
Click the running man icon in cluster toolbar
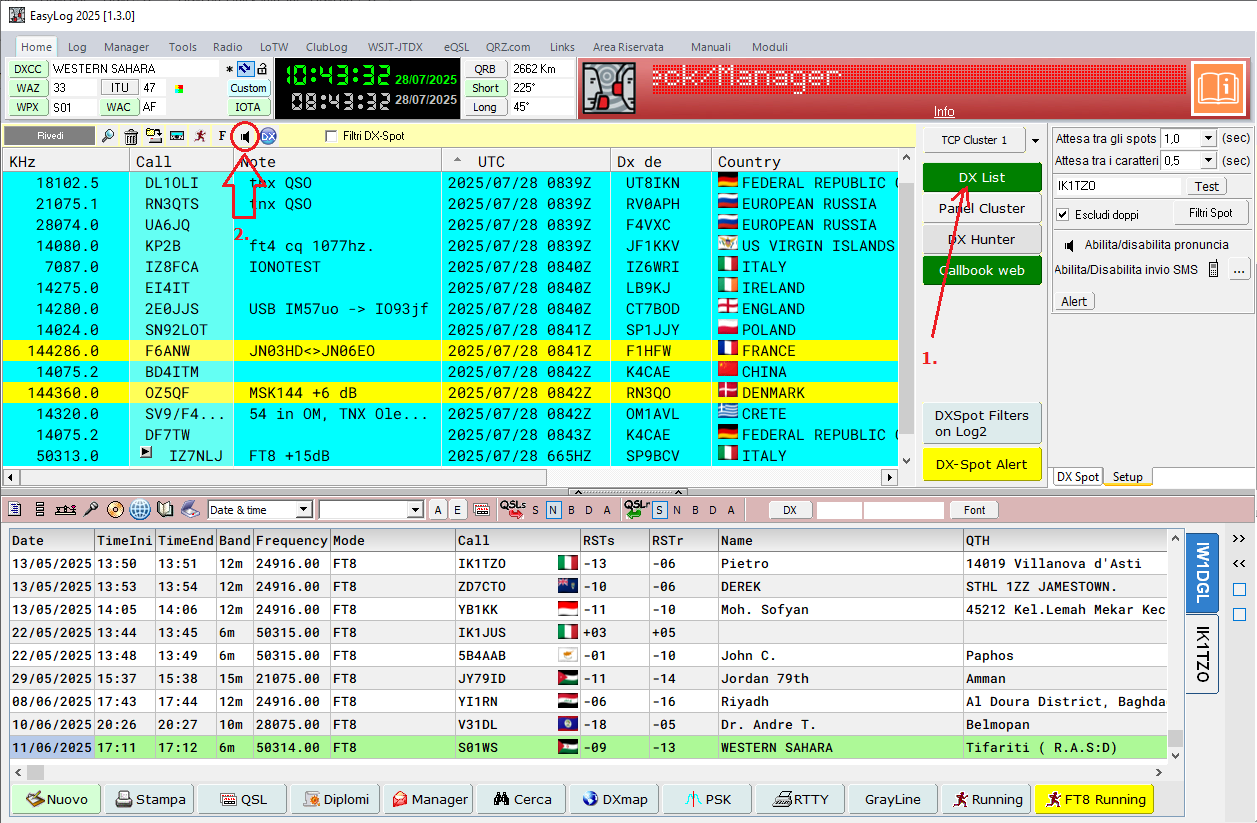click(201, 136)
